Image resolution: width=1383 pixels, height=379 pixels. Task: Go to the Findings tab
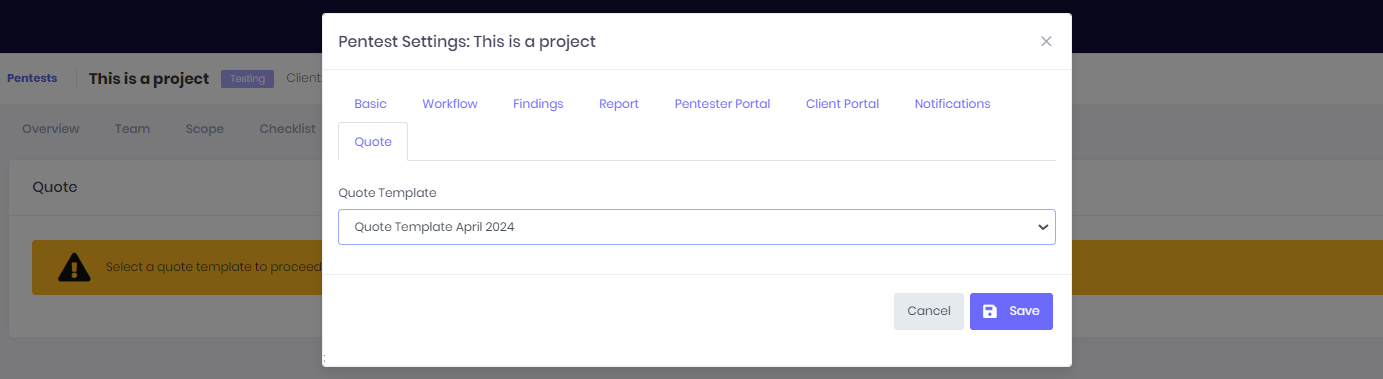pos(538,104)
